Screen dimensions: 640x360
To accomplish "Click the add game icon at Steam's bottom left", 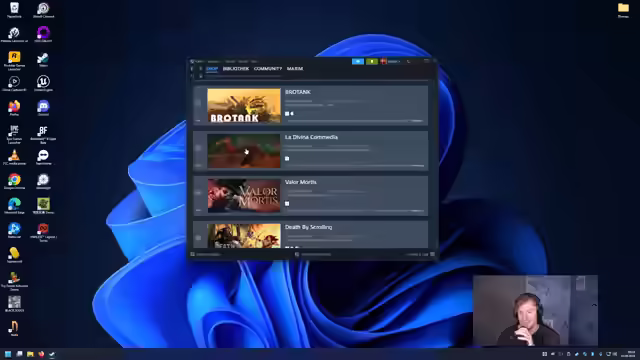I will pos(192,254).
